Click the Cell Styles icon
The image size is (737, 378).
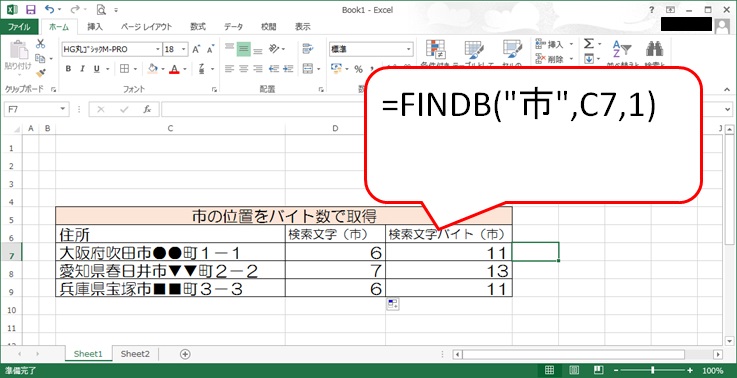point(512,49)
